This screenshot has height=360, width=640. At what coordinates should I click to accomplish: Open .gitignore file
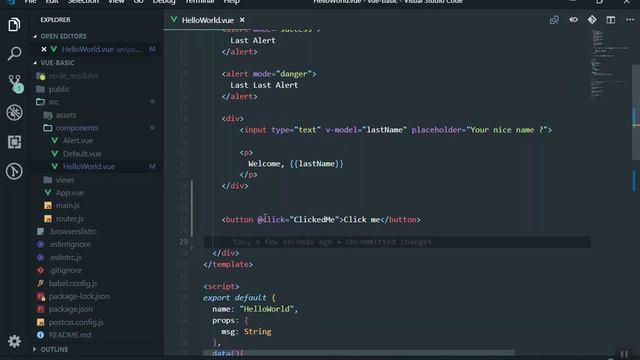tap(65, 270)
